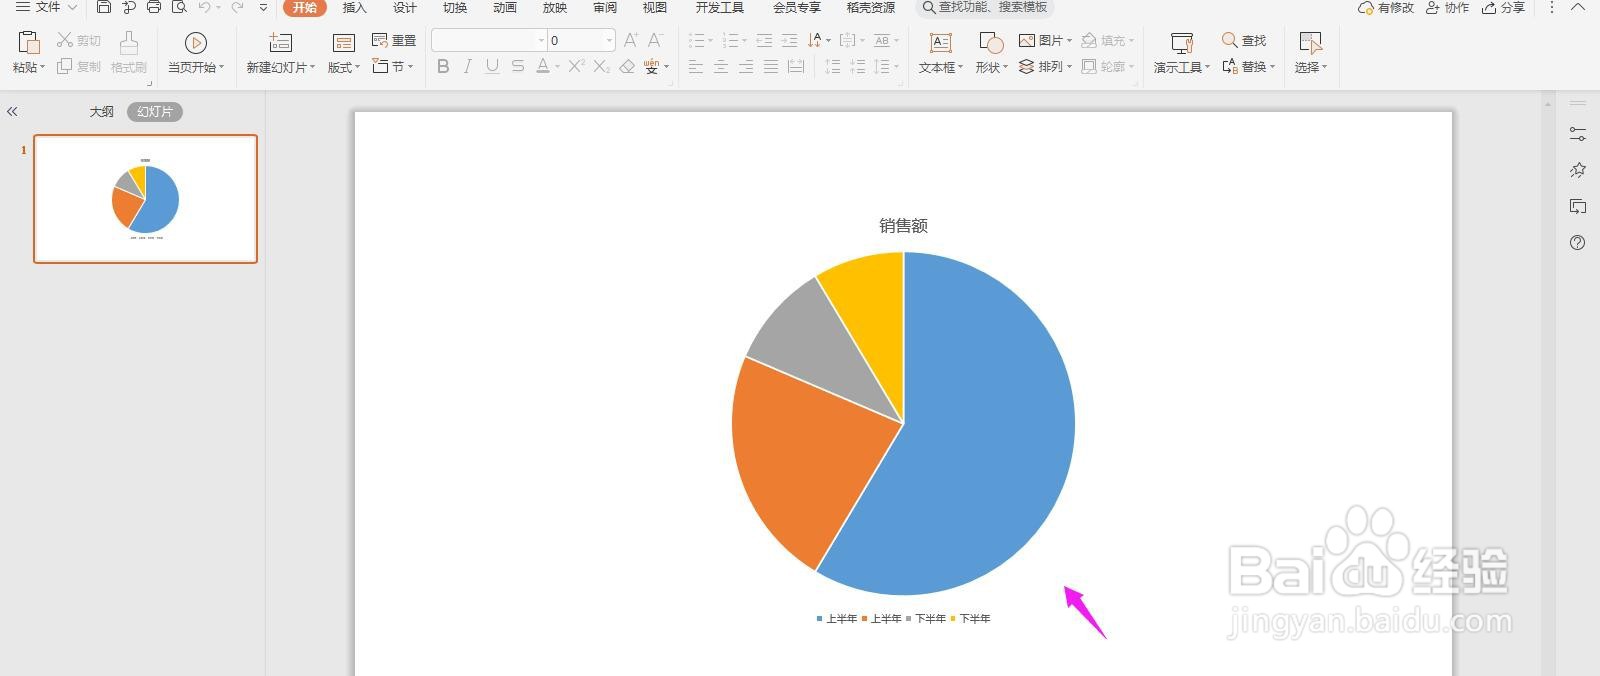
Task: Click the Save icon in quick access bar
Action: click(x=103, y=7)
